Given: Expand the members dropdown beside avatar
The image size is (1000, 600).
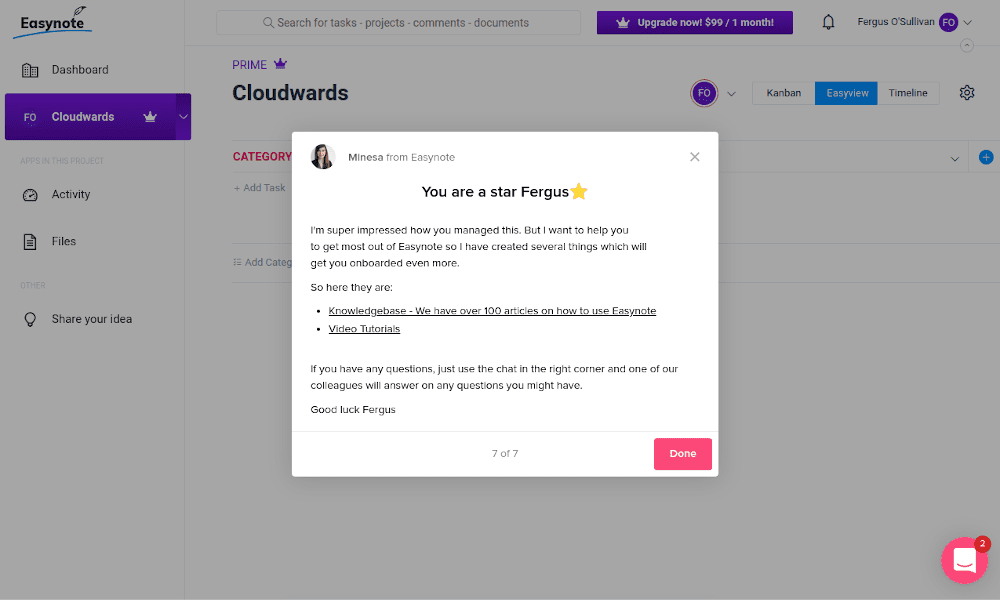Looking at the screenshot, I should (731, 94).
